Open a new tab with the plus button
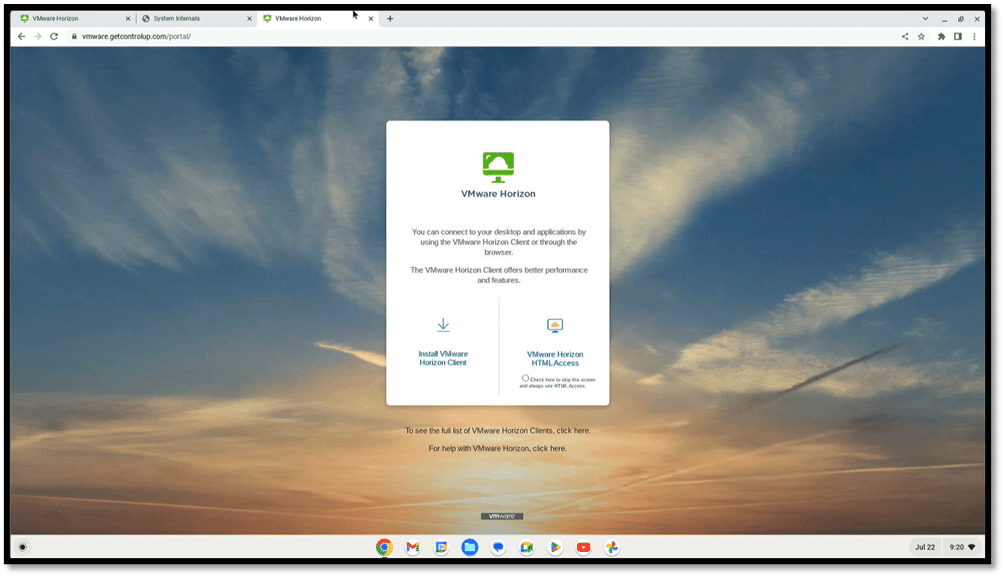 (390, 19)
